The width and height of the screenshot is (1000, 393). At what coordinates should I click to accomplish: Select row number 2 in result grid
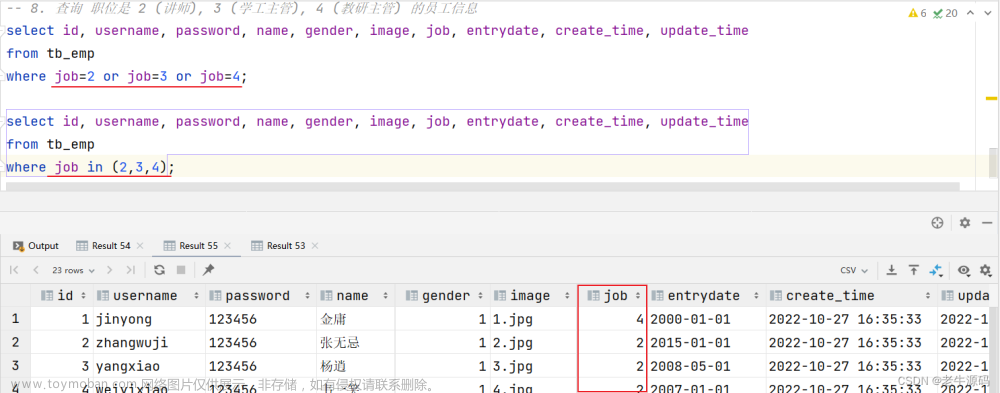15,343
